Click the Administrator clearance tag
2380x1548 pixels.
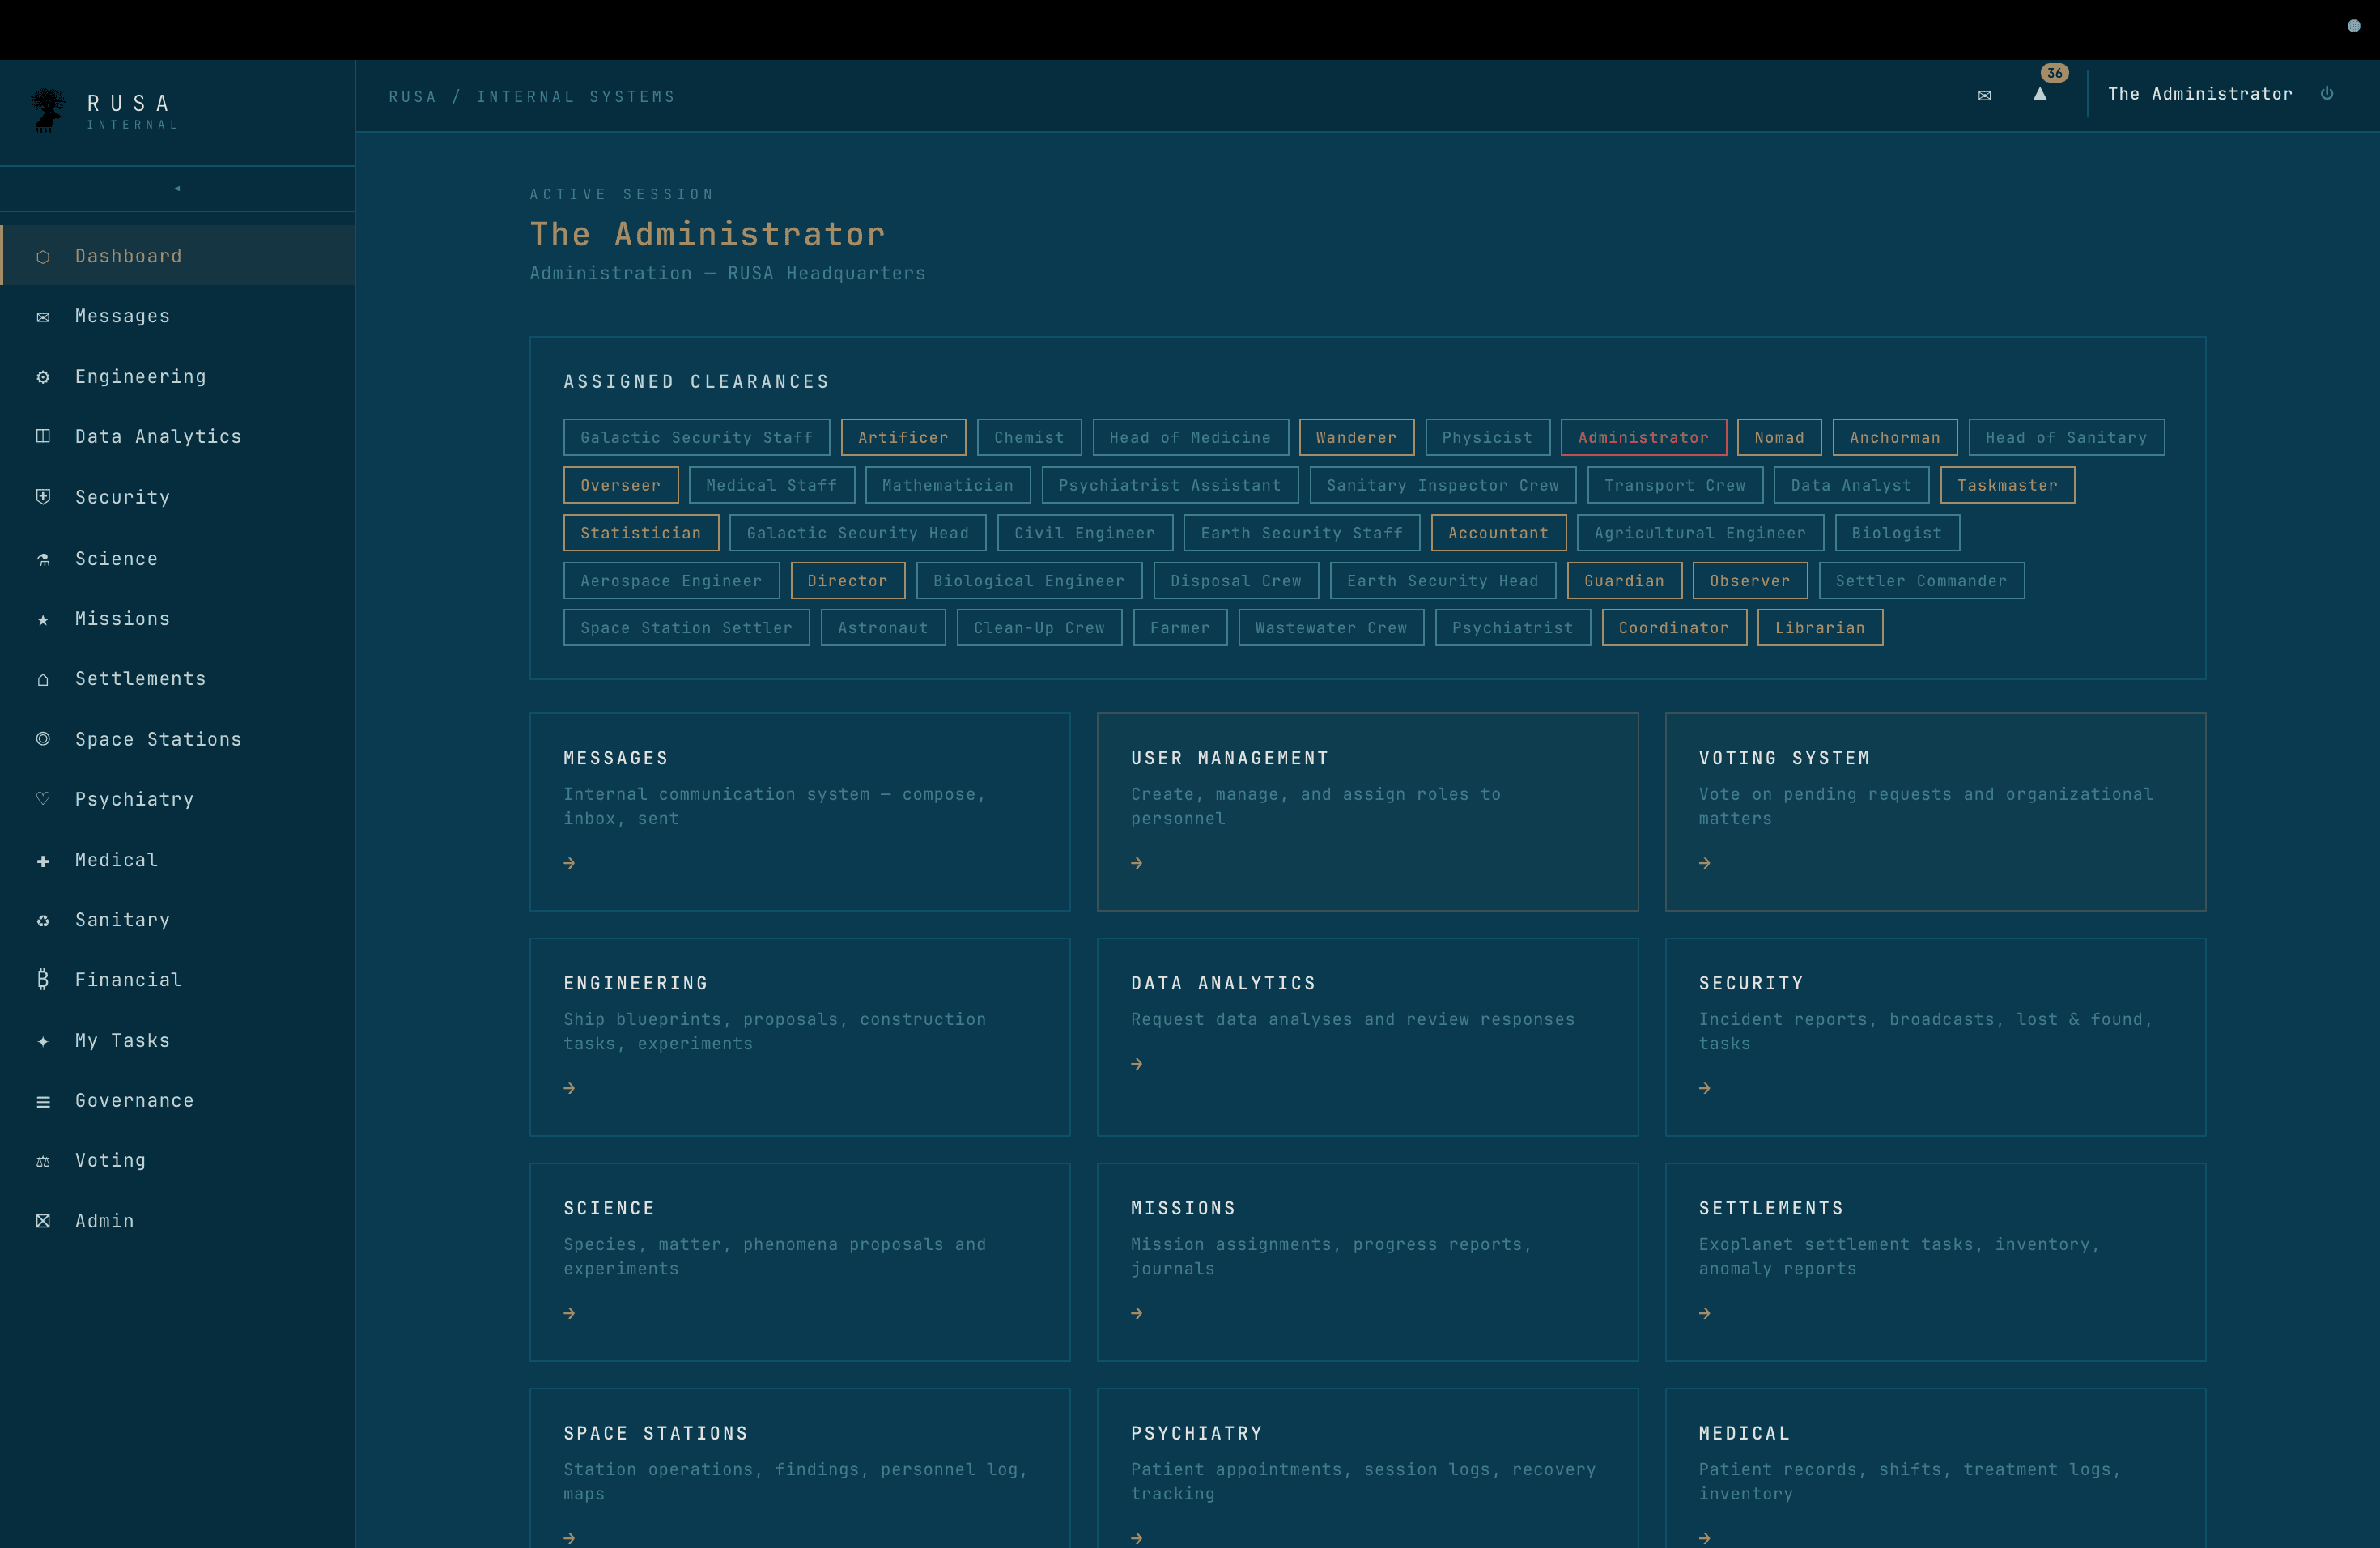pos(1643,437)
